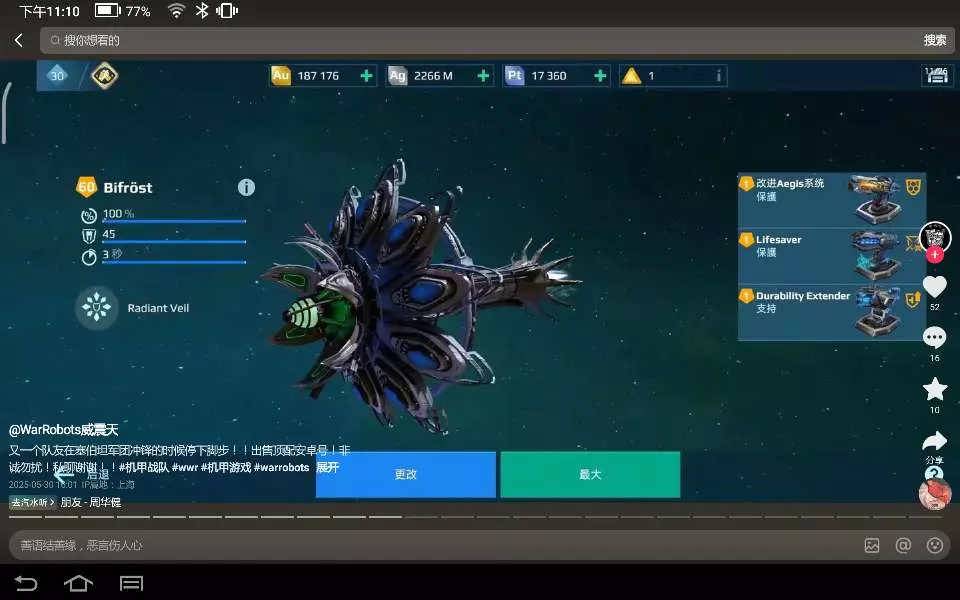Mention someone with @ icon
Screen dimensions: 960x600
tap(903, 545)
